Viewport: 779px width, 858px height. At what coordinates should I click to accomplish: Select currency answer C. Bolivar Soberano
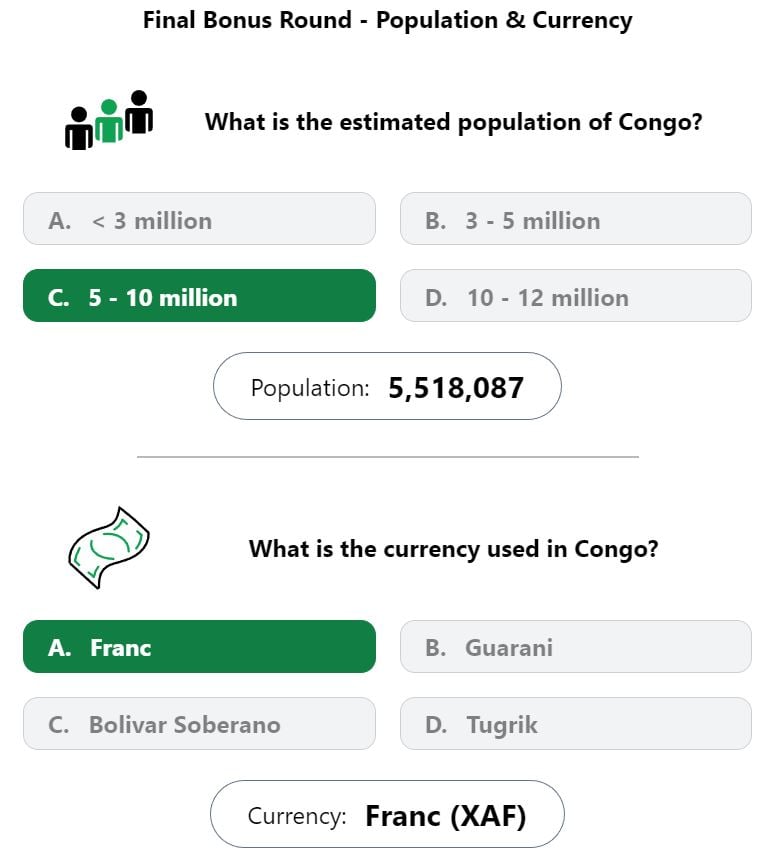(x=199, y=724)
